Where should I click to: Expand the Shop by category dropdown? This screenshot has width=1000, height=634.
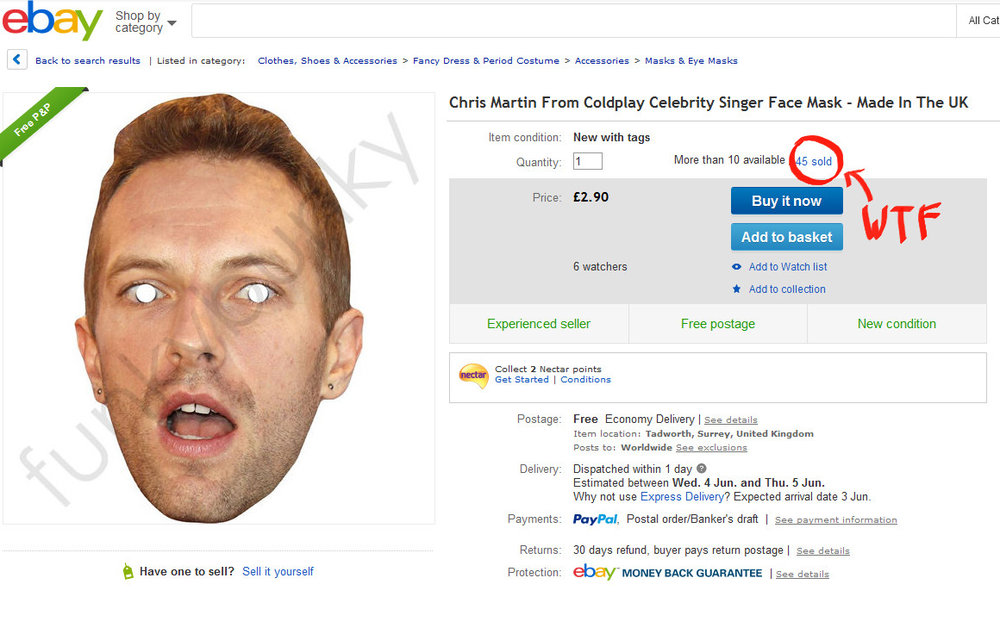(x=145, y=22)
